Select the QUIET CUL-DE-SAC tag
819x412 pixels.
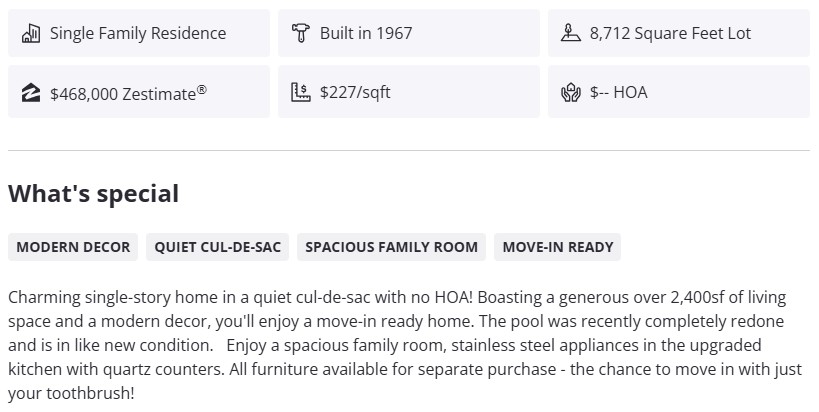pyautogui.click(x=218, y=247)
